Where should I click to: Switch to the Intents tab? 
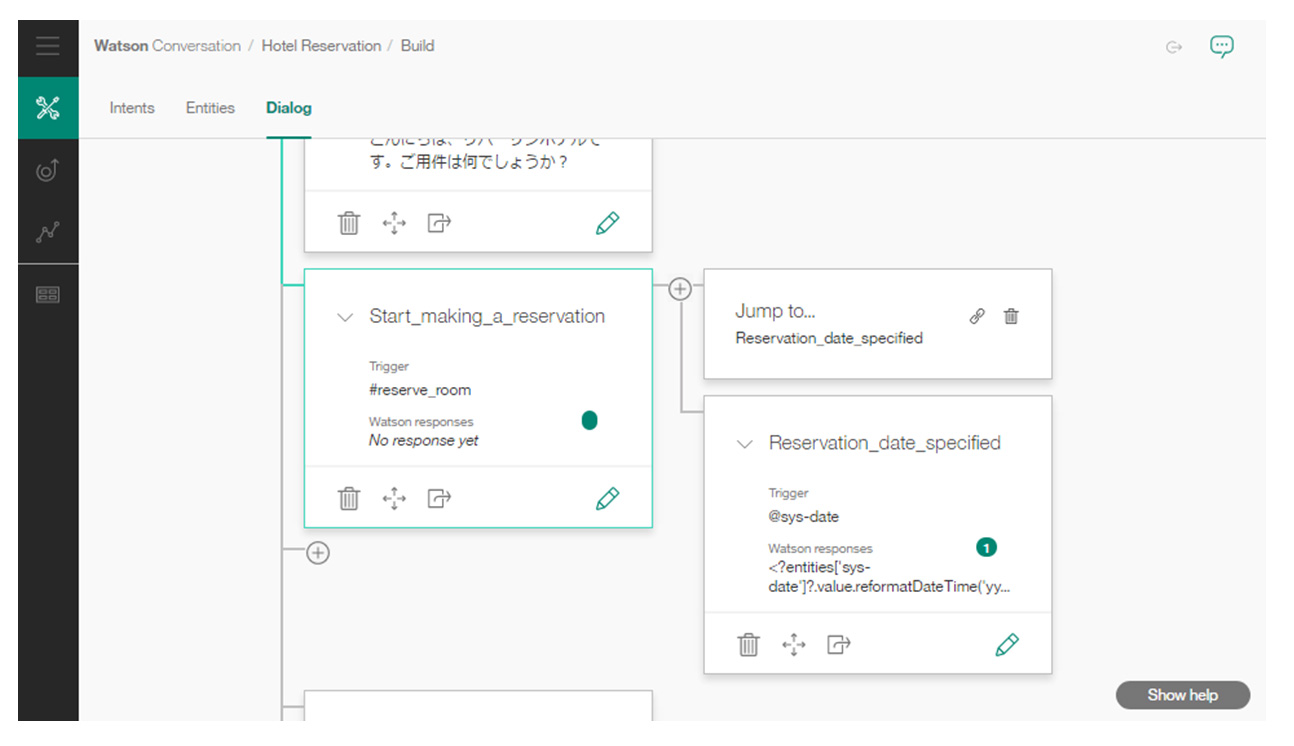132,108
